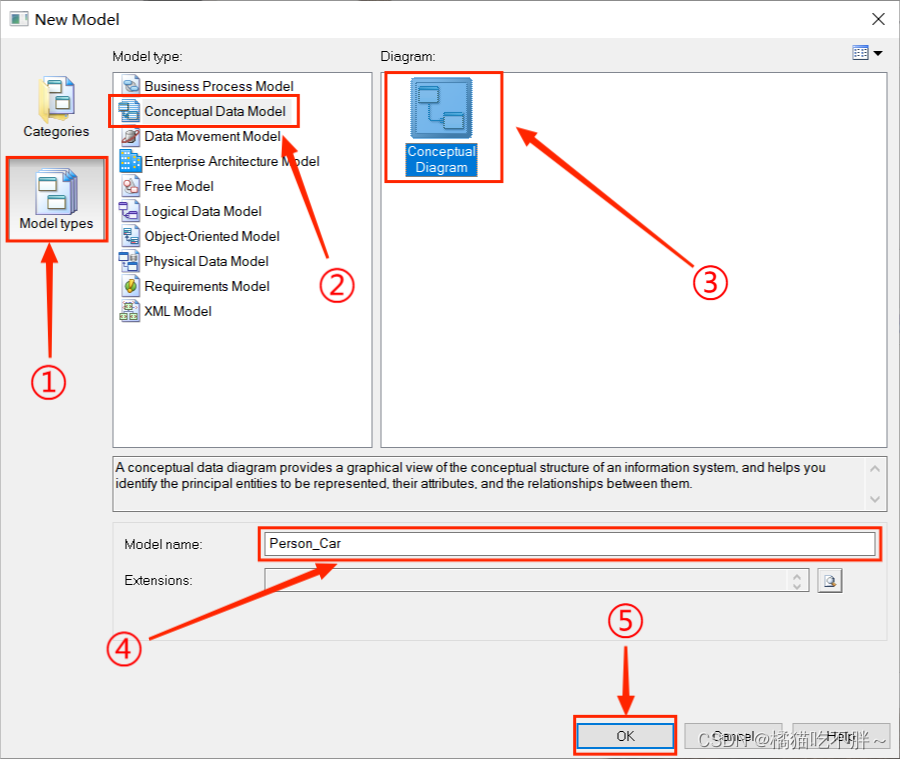This screenshot has height=759, width=901.
Task: Click the Physical Data Model icon
Action: pyautogui.click(x=129, y=261)
